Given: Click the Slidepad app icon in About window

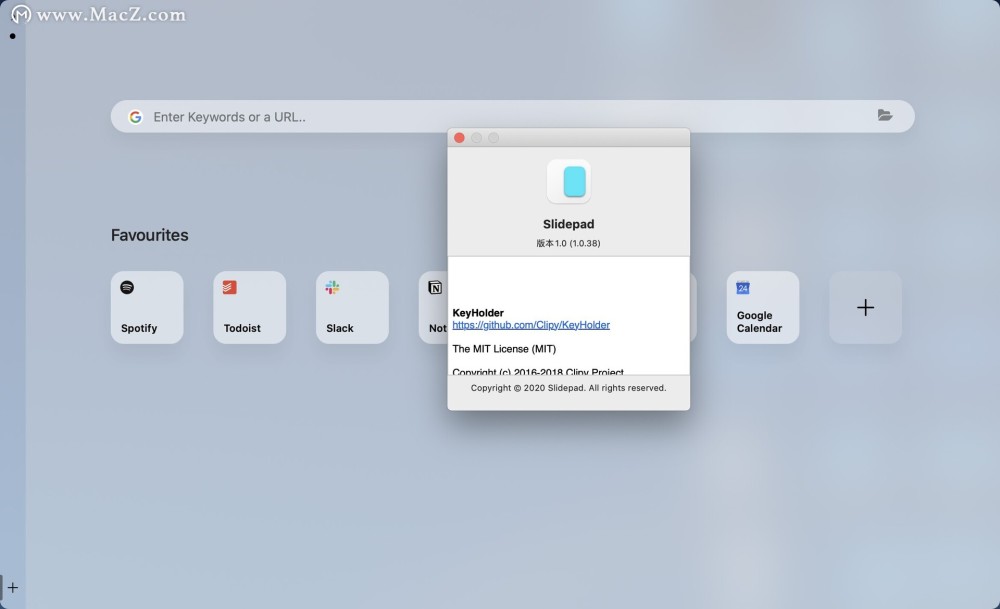Looking at the screenshot, I should pos(569,182).
